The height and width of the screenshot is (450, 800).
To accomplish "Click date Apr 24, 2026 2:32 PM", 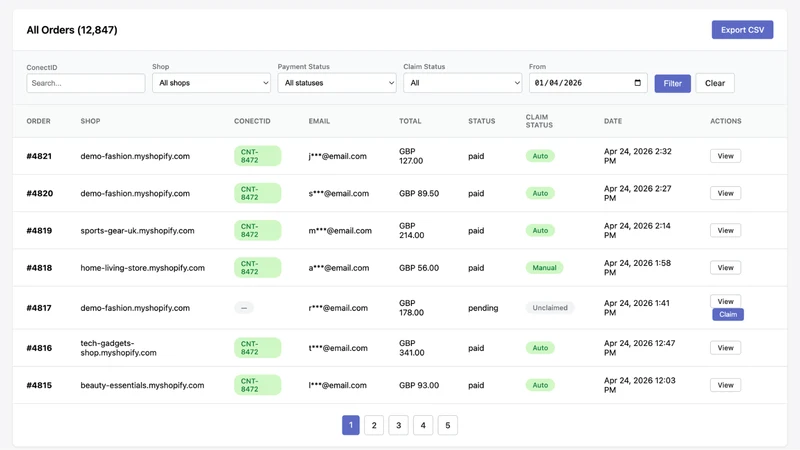I will (x=638, y=156).
